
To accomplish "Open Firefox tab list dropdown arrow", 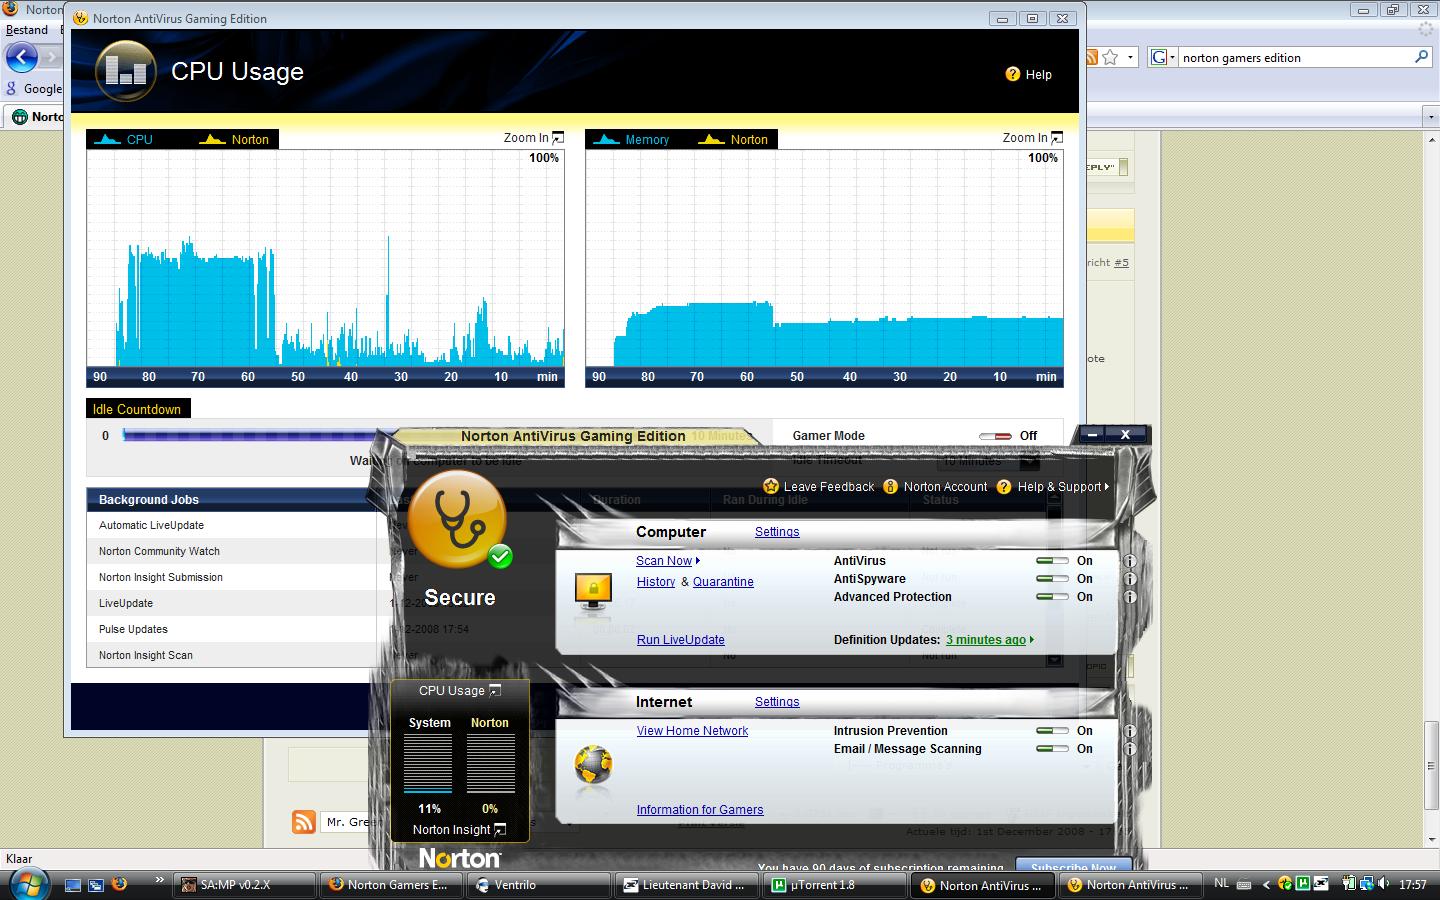I will click(x=1430, y=117).
